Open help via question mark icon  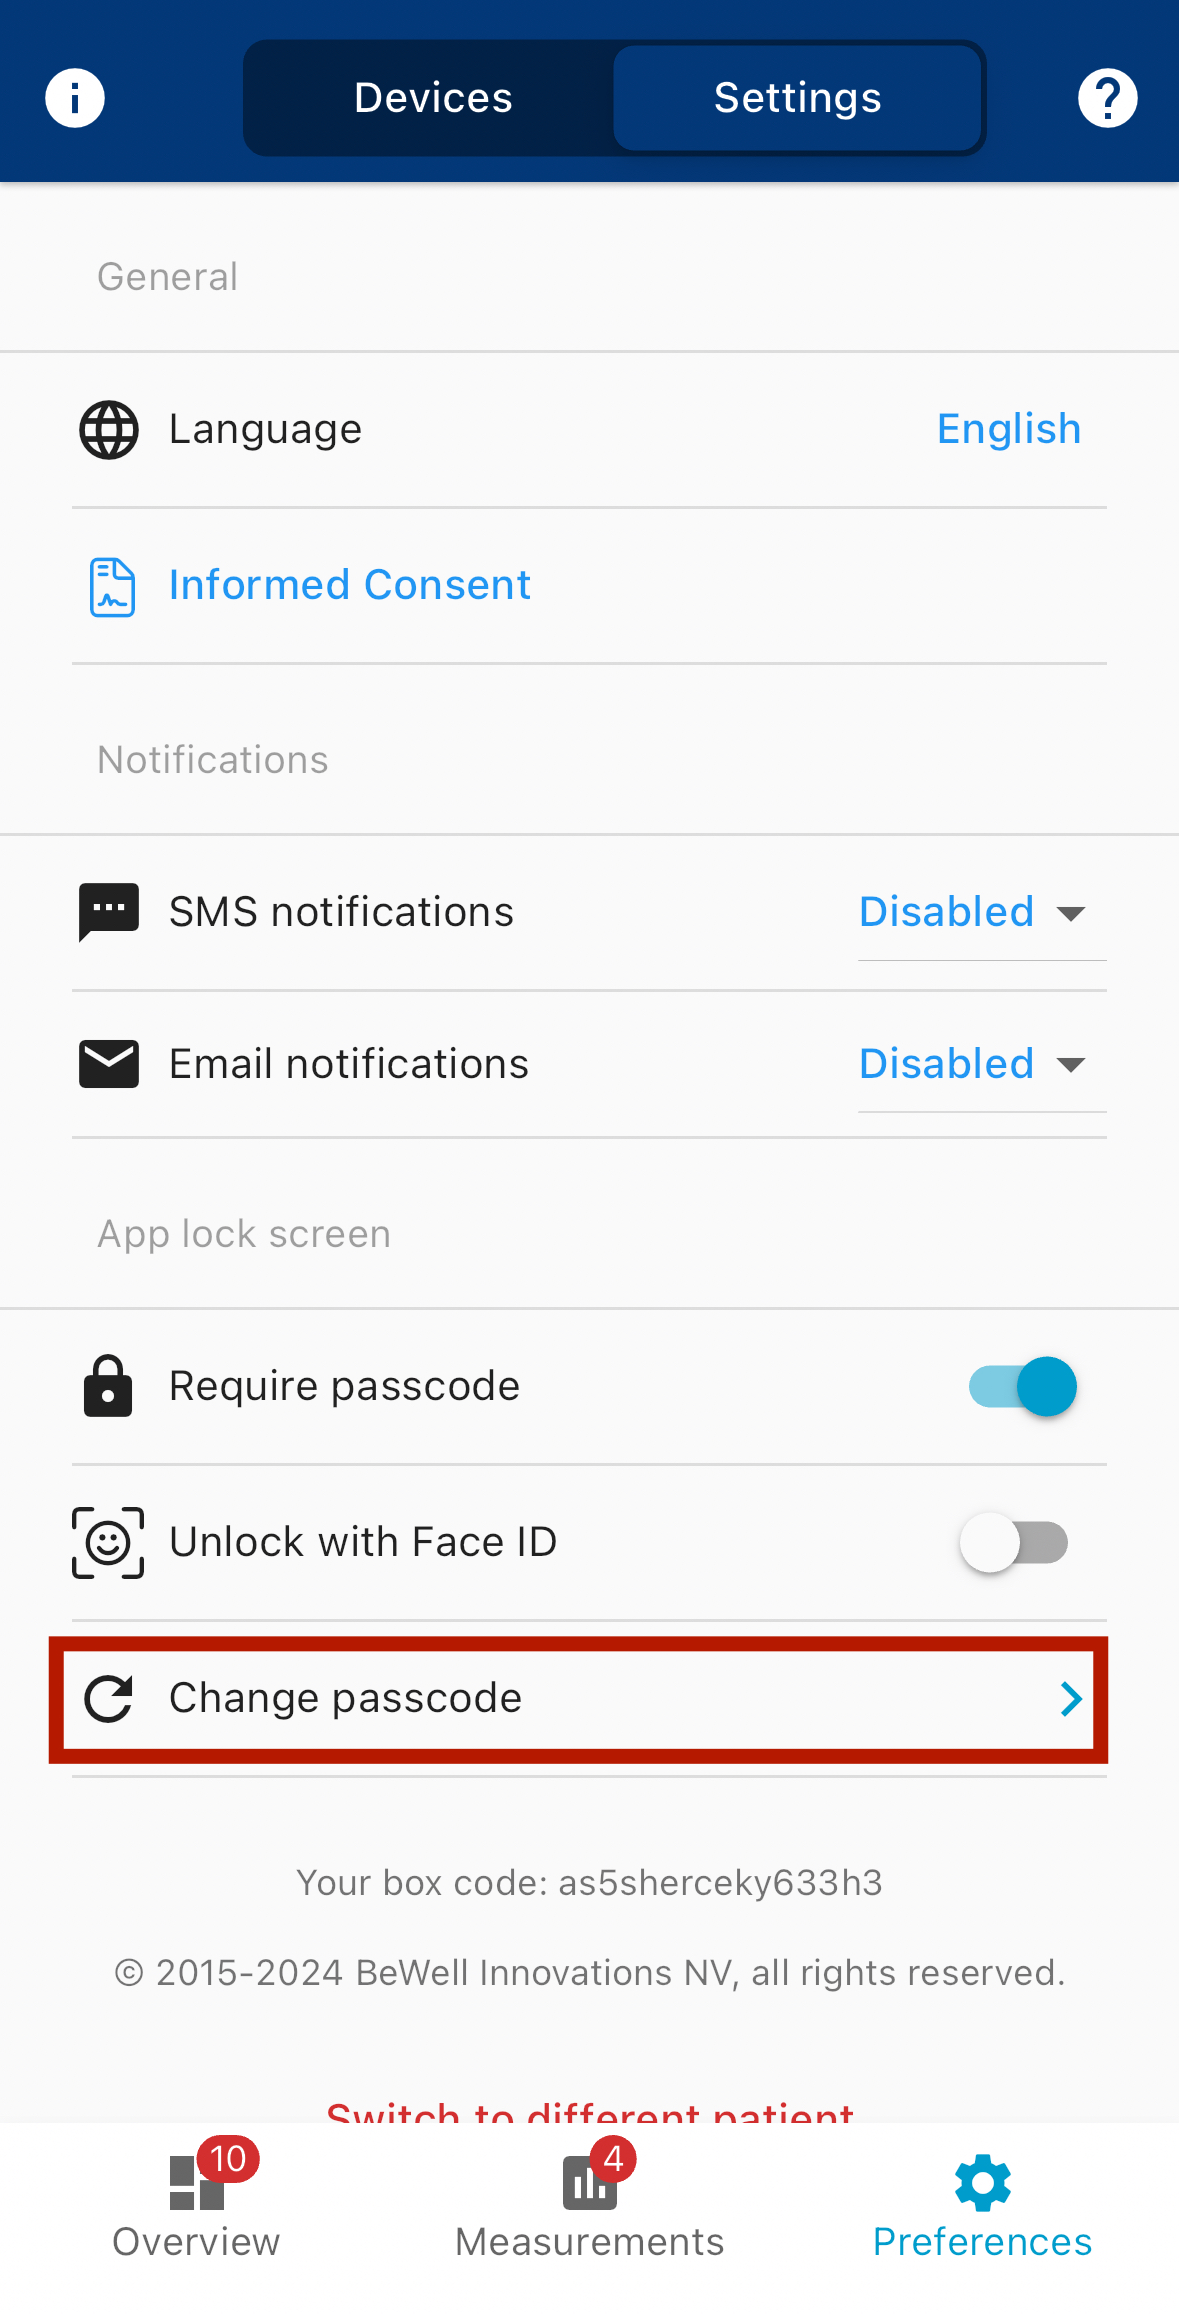1107,98
